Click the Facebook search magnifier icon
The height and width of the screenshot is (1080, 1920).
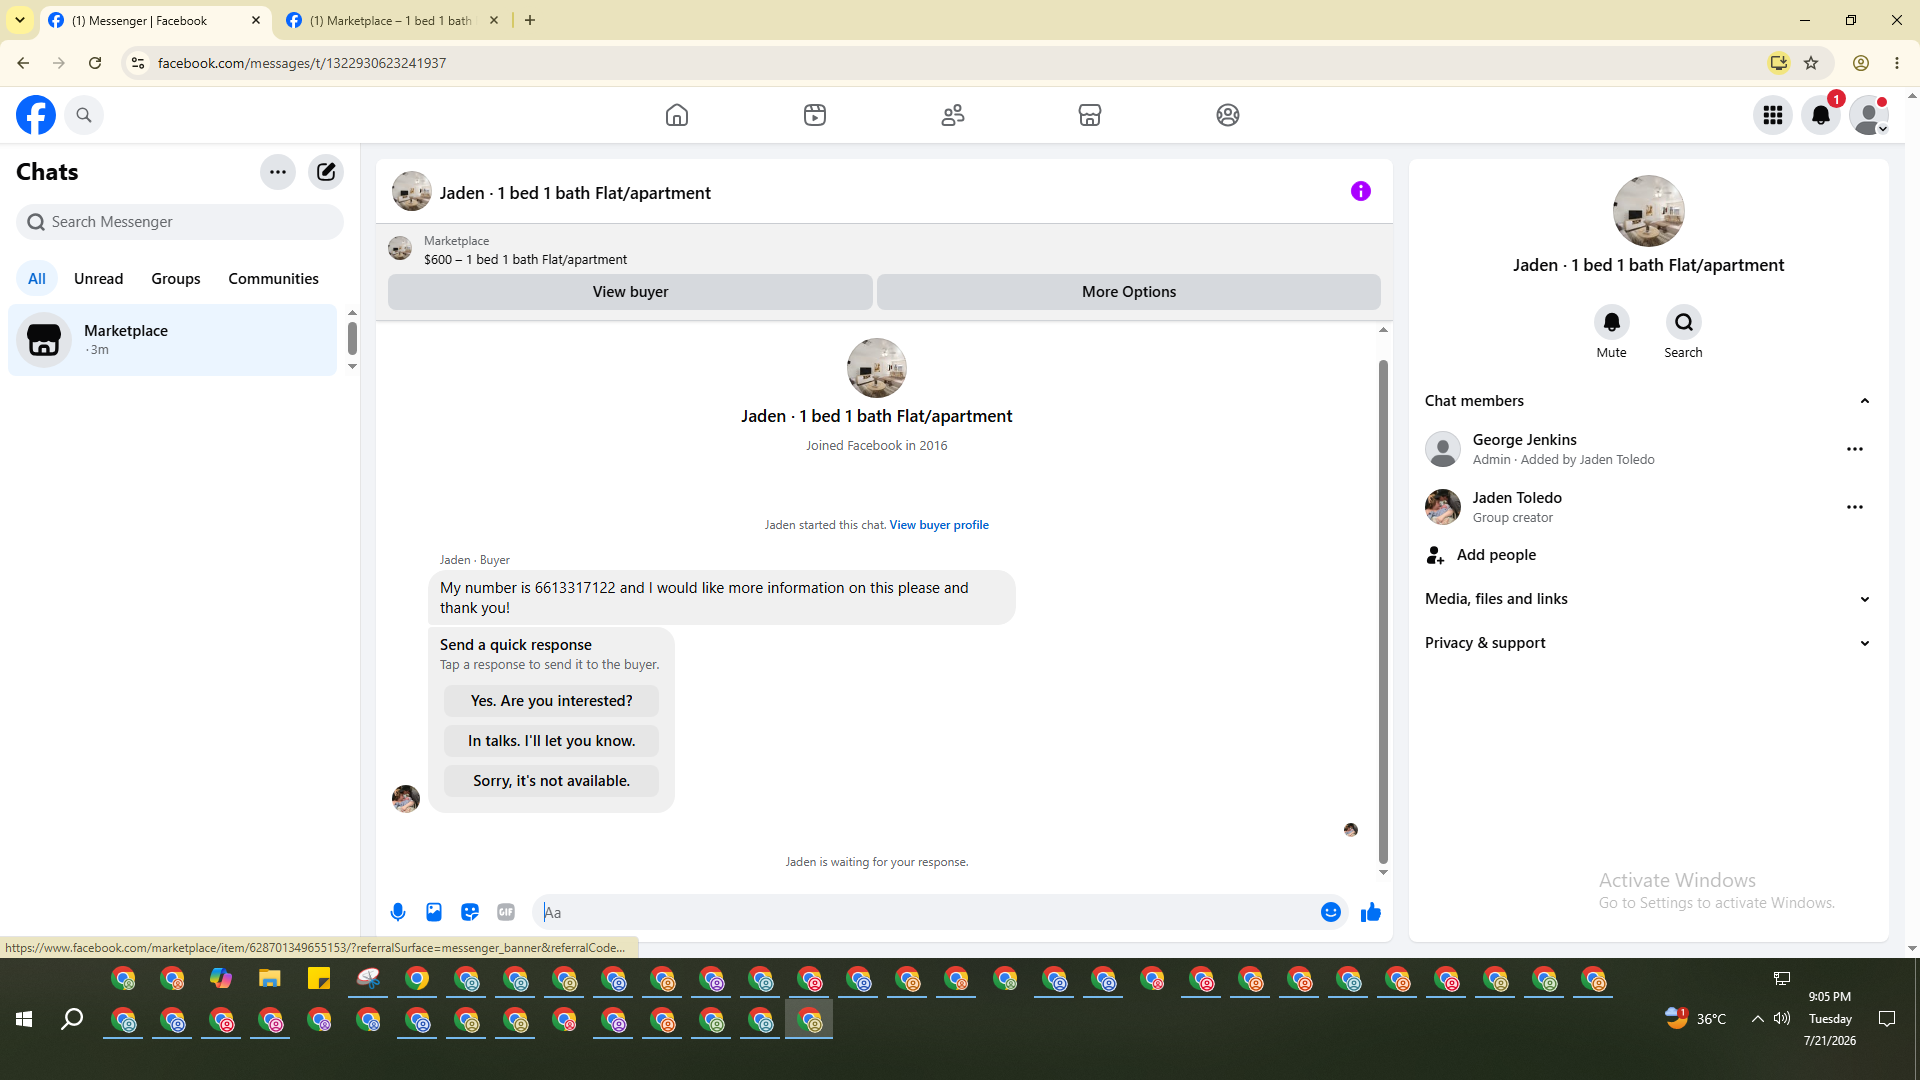point(84,115)
